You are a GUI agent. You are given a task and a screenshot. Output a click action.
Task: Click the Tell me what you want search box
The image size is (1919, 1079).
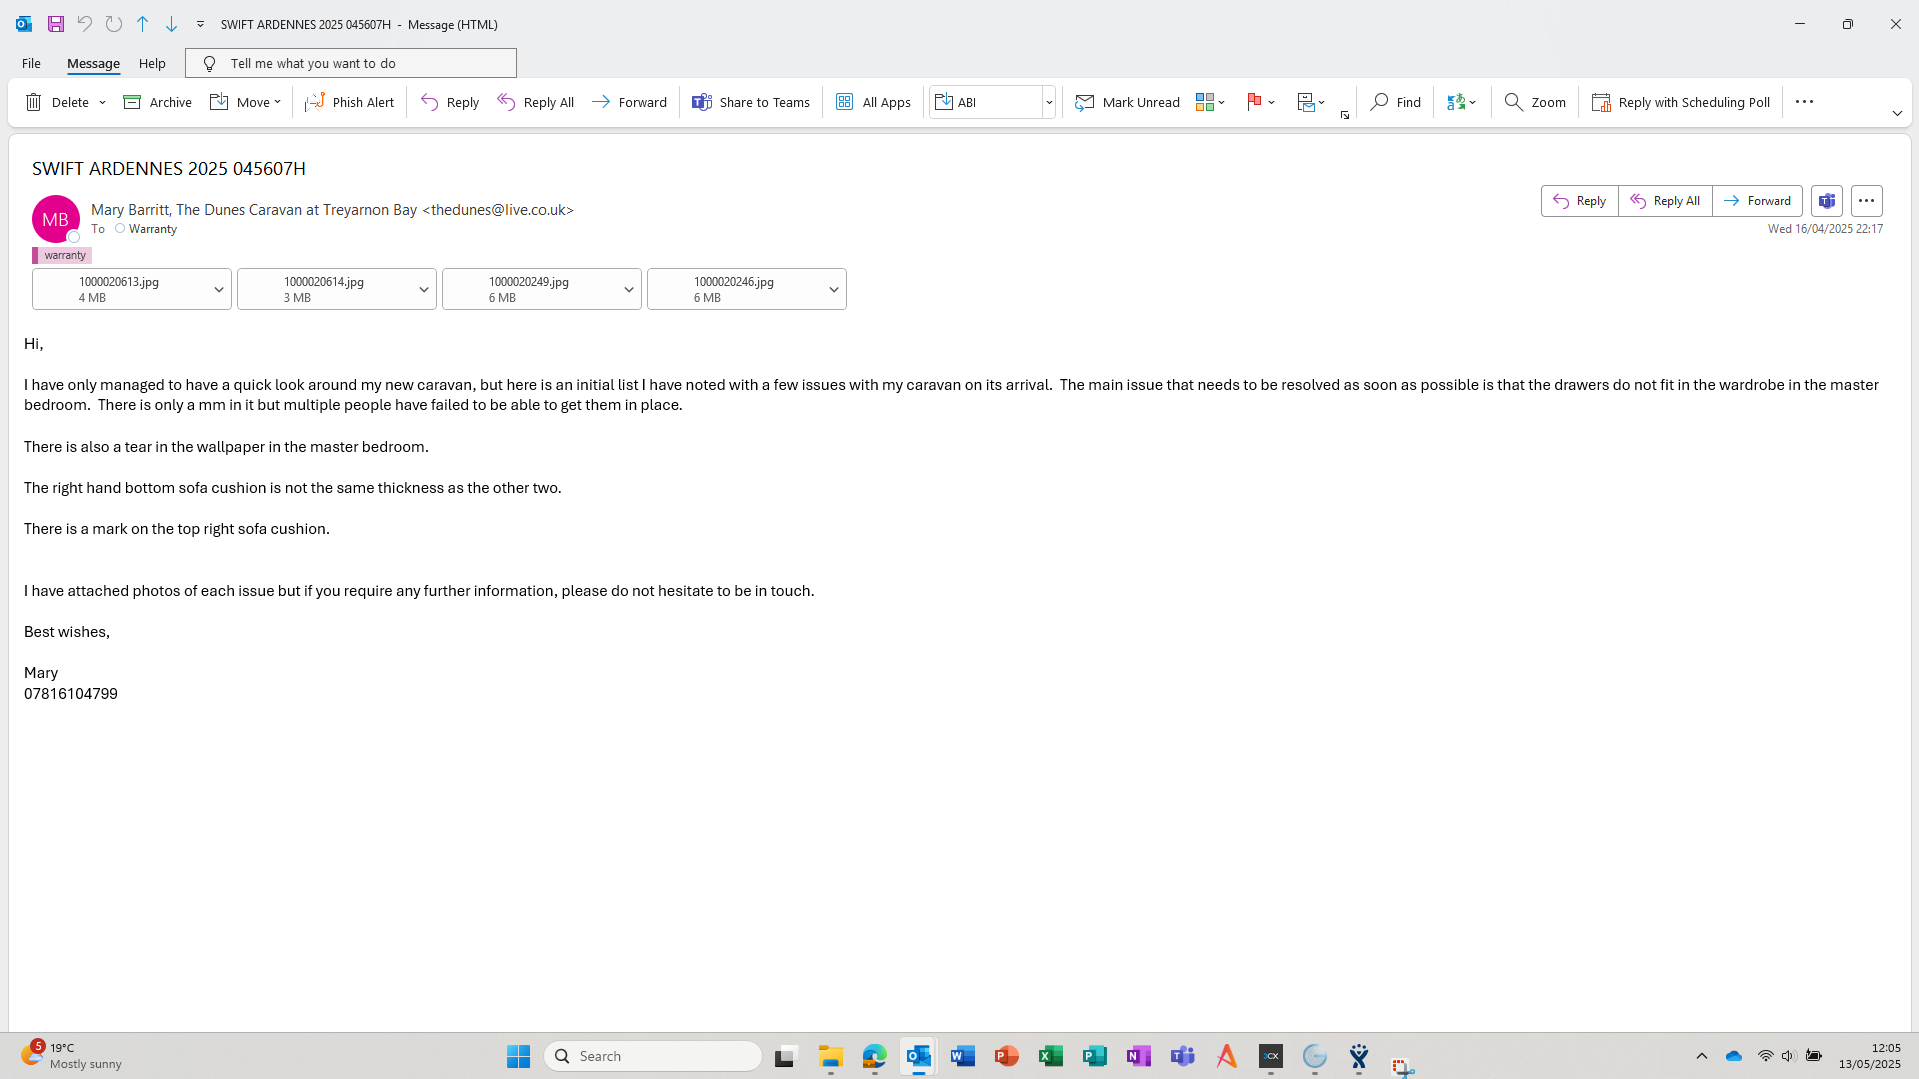point(351,63)
